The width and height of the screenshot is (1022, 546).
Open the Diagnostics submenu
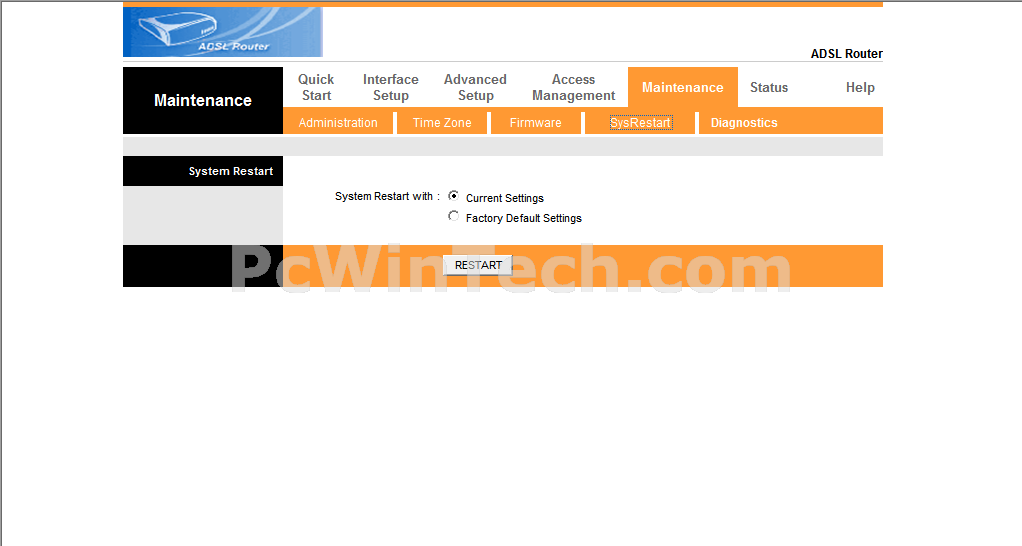[744, 122]
